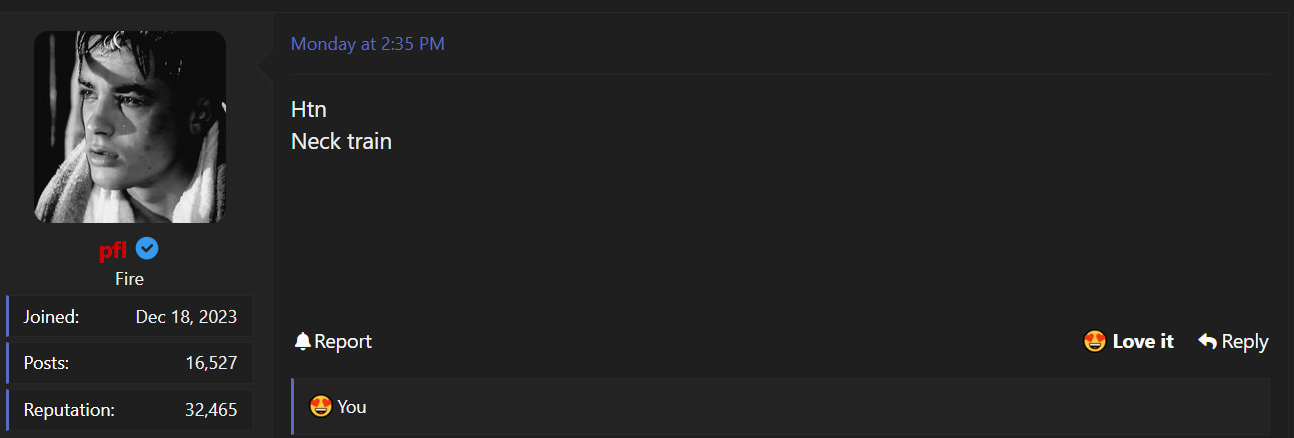This screenshot has height=438, width=1294.
Task: Click the Fire user title
Action: pyautogui.click(x=130, y=279)
